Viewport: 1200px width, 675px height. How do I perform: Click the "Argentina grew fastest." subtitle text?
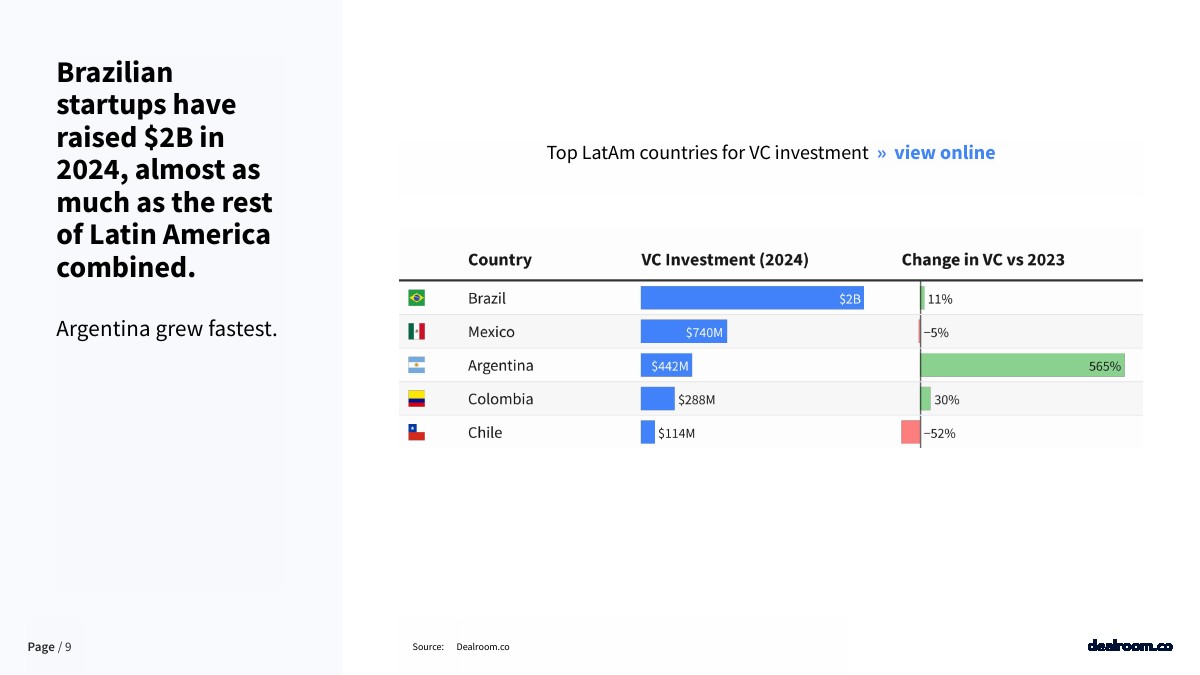coord(166,329)
